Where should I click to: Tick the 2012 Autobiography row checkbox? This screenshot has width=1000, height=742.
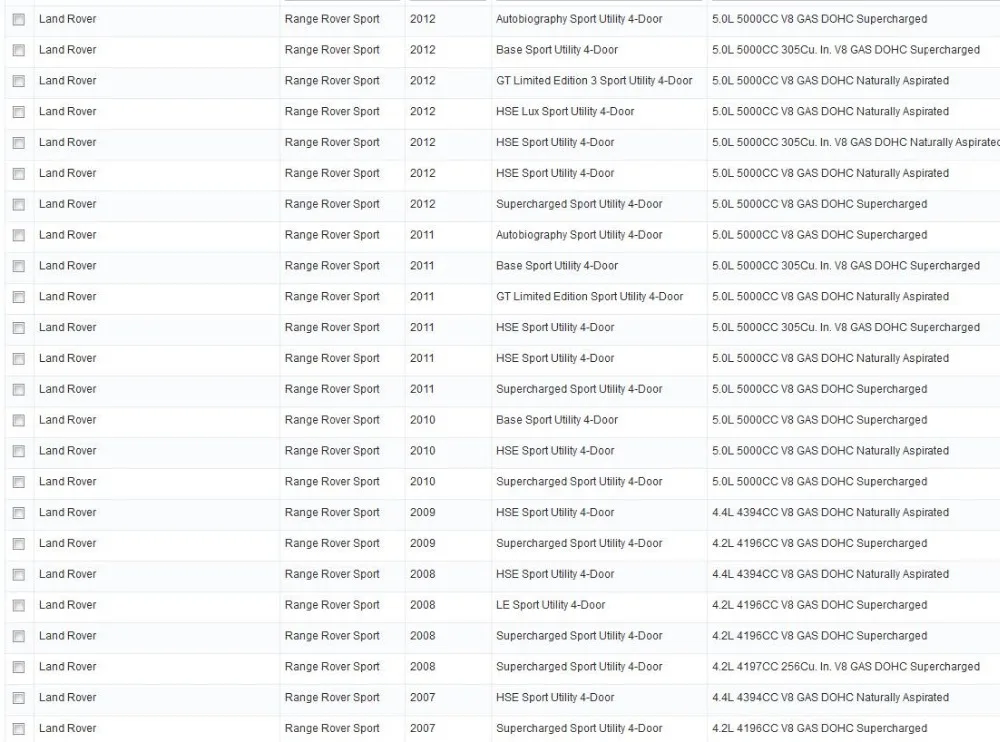coord(19,20)
